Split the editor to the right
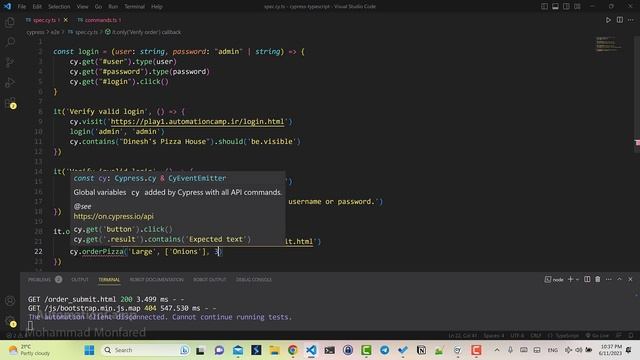The height and width of the screenshot is (360, 640). coord(620,20)
